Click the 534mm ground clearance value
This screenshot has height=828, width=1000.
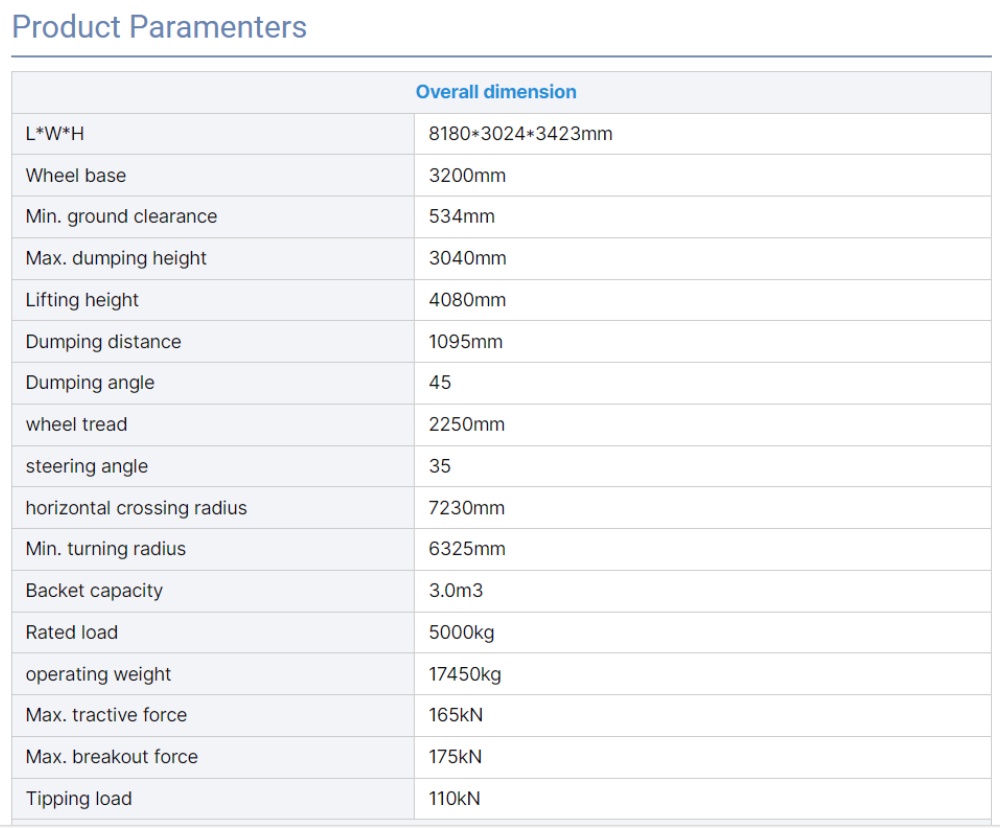[x=461, y=217]
